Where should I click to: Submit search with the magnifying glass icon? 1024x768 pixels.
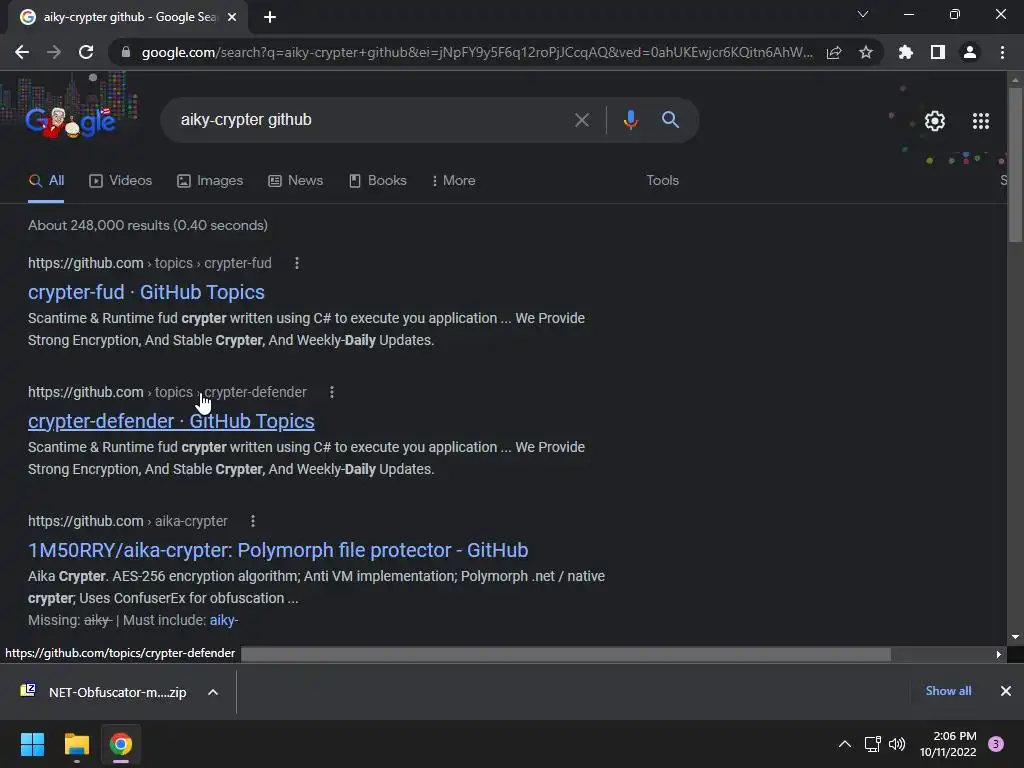670,120
